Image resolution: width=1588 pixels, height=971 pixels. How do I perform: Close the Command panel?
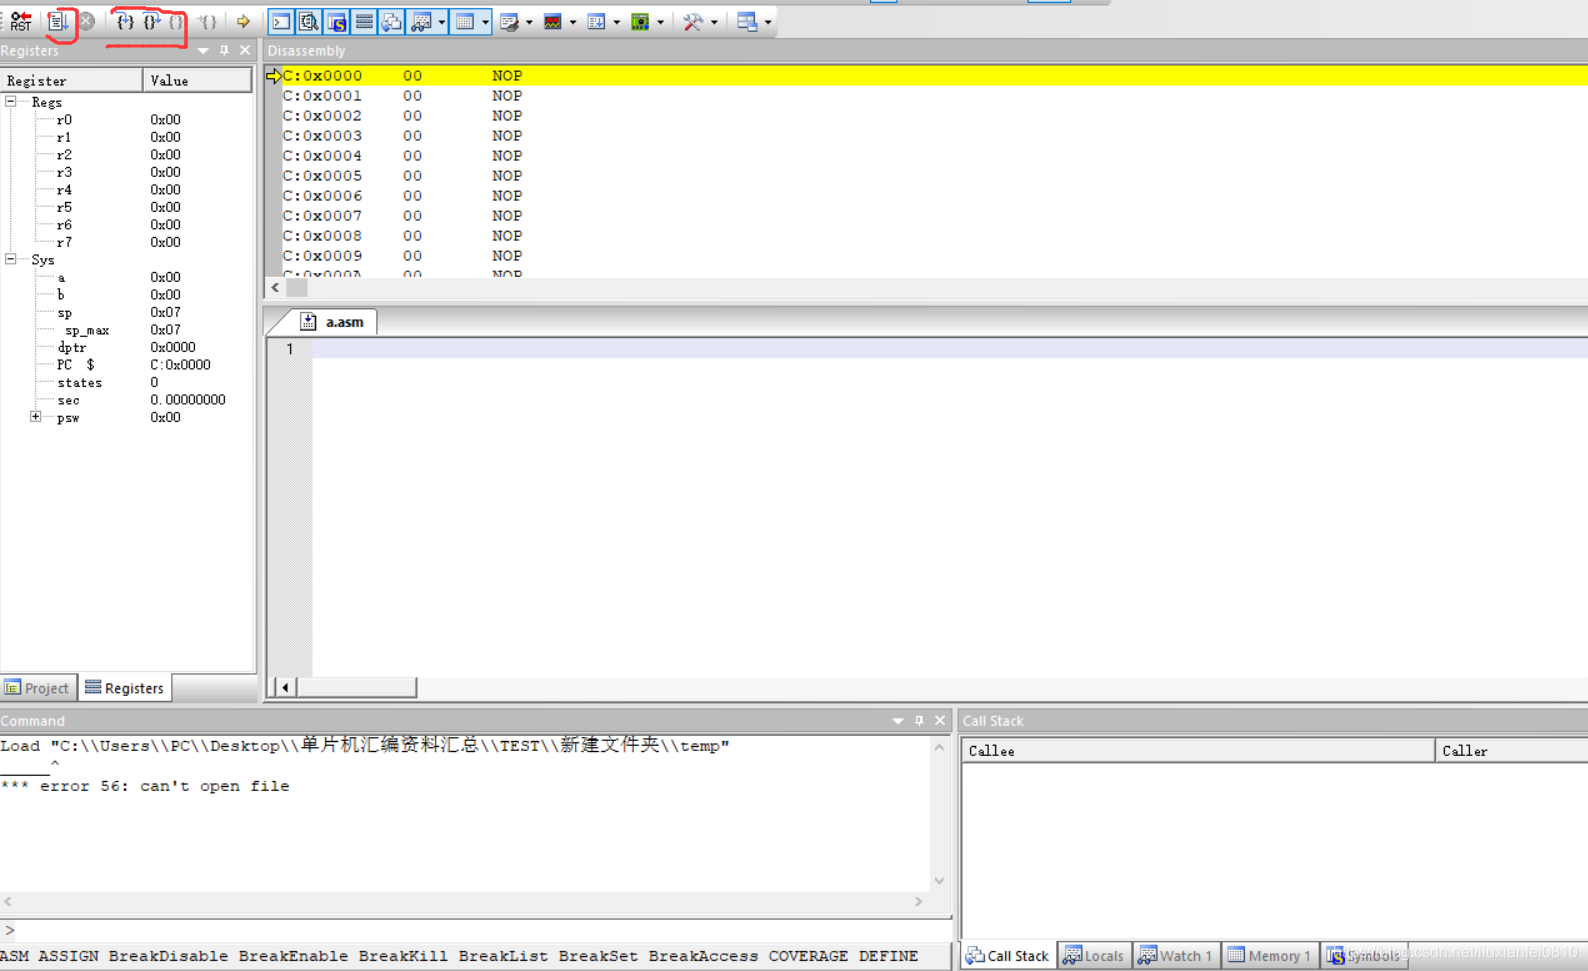[940, 720]
